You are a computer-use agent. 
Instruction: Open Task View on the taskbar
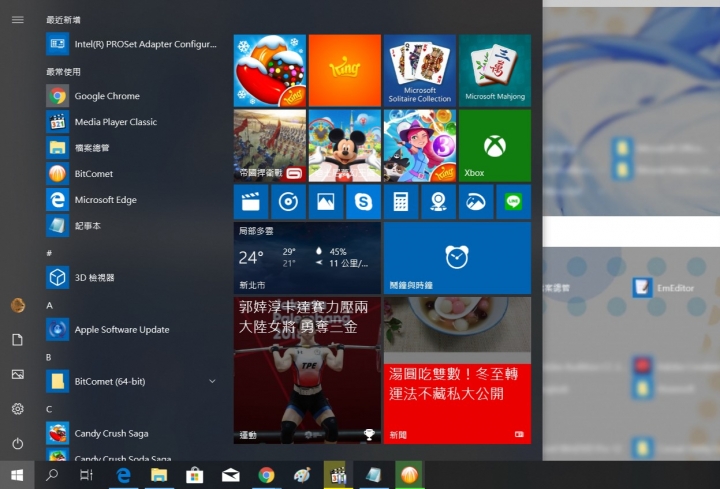tap(86, 475)
